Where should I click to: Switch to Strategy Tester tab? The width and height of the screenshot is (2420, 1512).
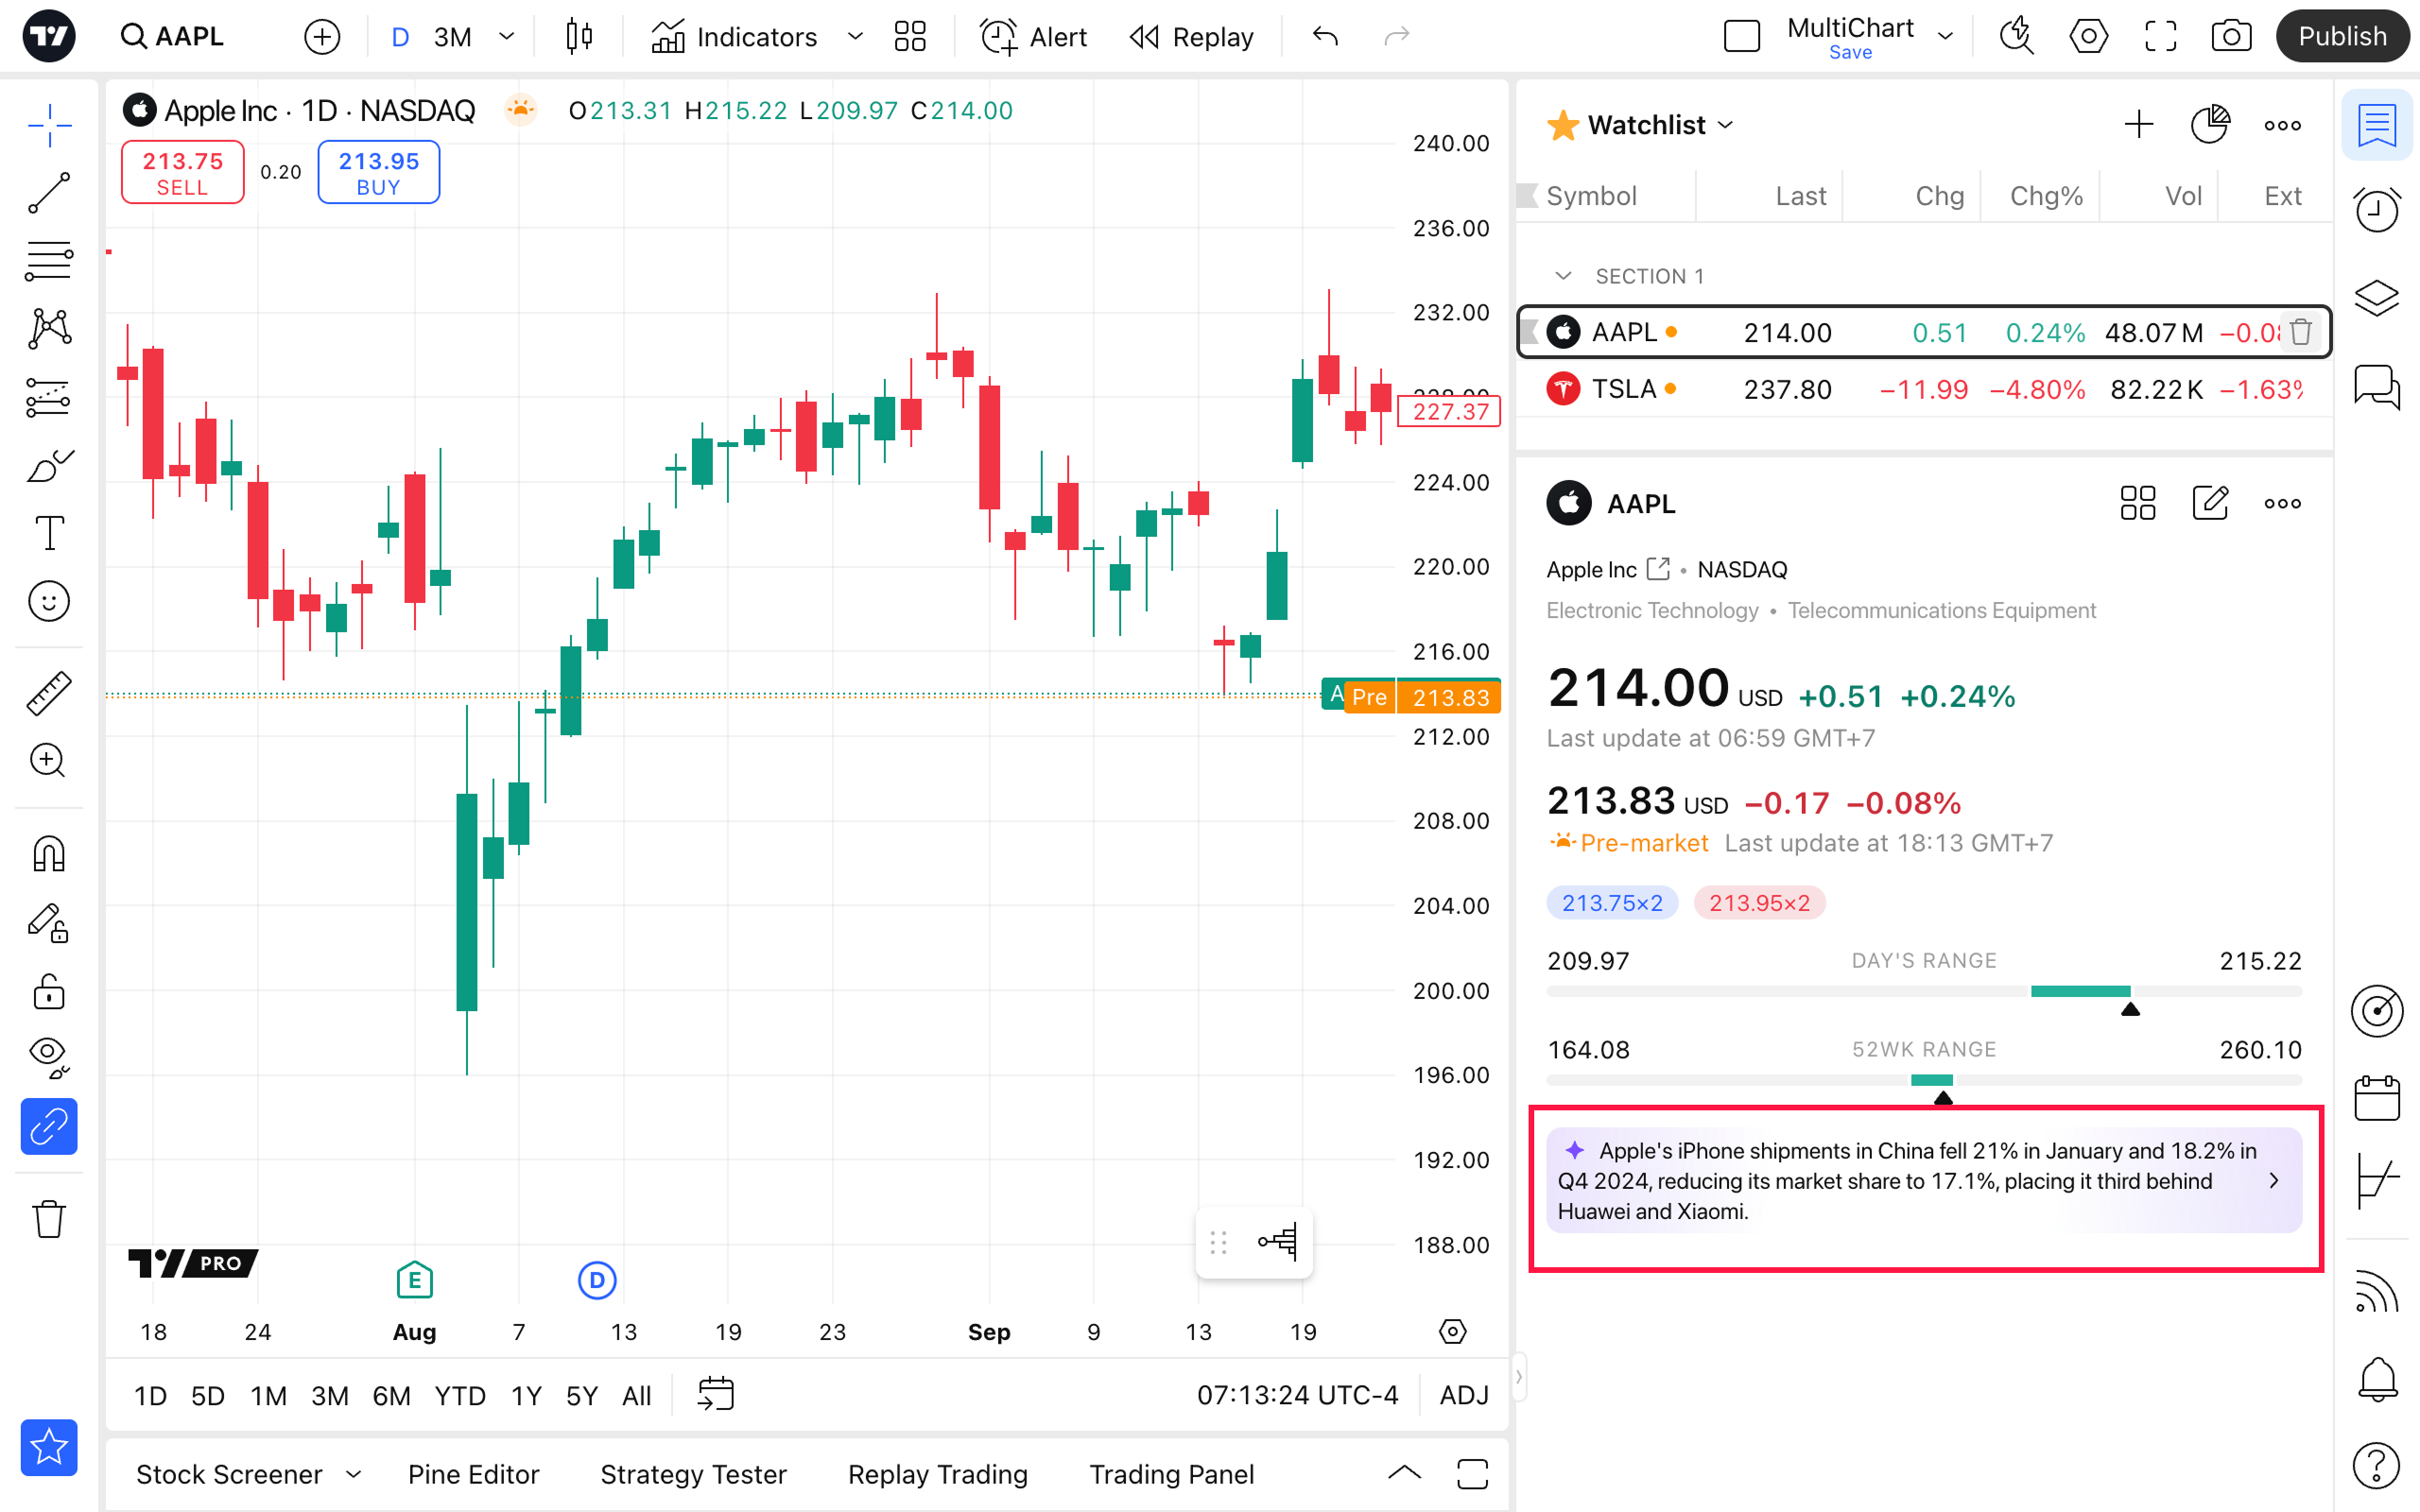(x=693, y=1474)
